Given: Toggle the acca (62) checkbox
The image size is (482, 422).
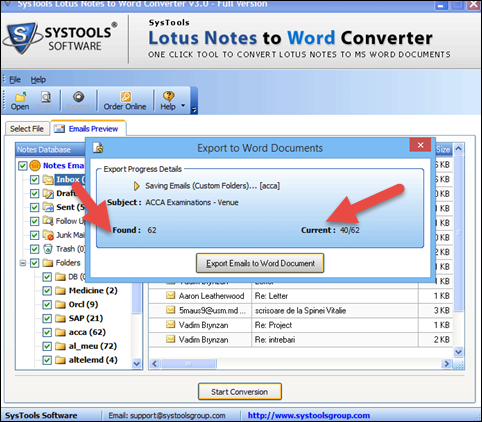Looking at the screenshot, I should [47, 332].
